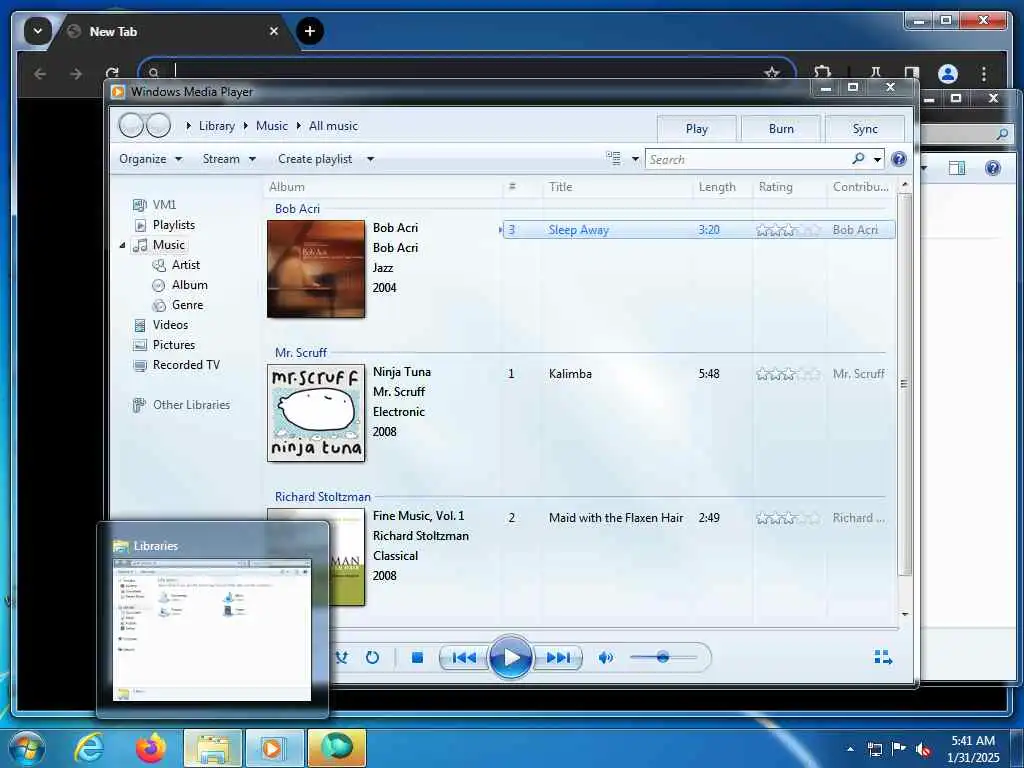The height and width of the screenshot is (768, 1024).
Task: Bookmark page star icon in Chrome
Action: (772, 72)
